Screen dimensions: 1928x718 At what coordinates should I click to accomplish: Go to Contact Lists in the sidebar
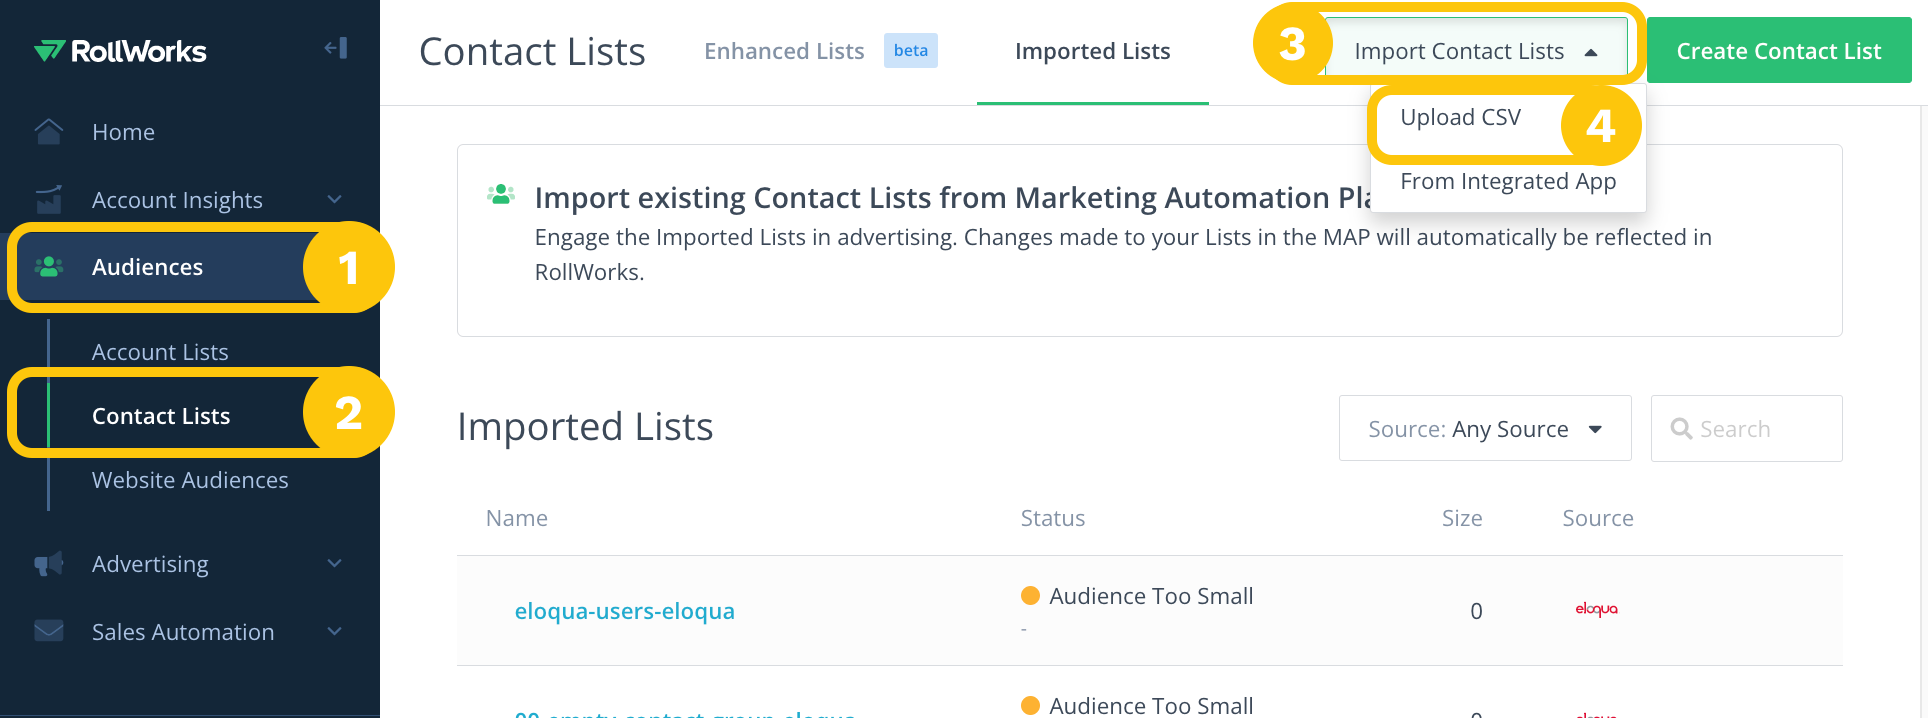(161, 416)
